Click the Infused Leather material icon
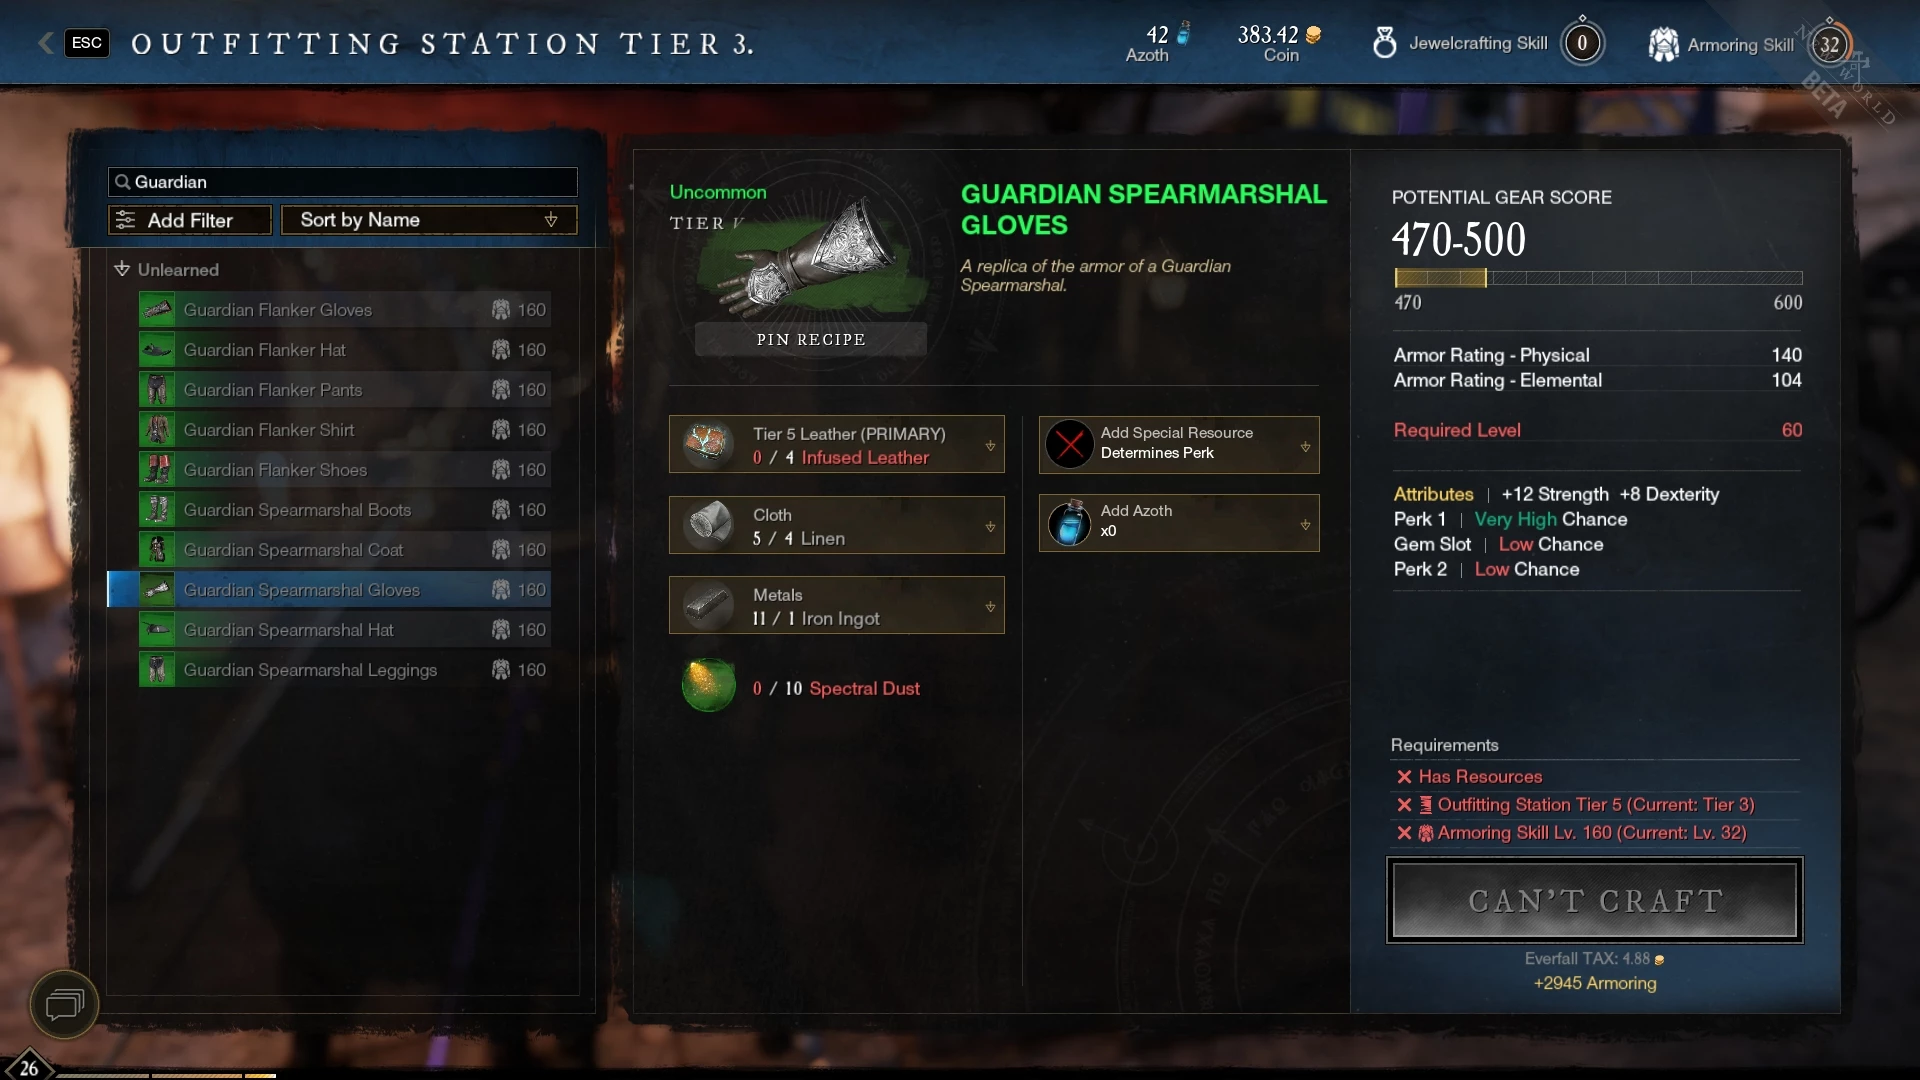The width and height of the screenshot is (1920, 1080). [x=708, y=444]
